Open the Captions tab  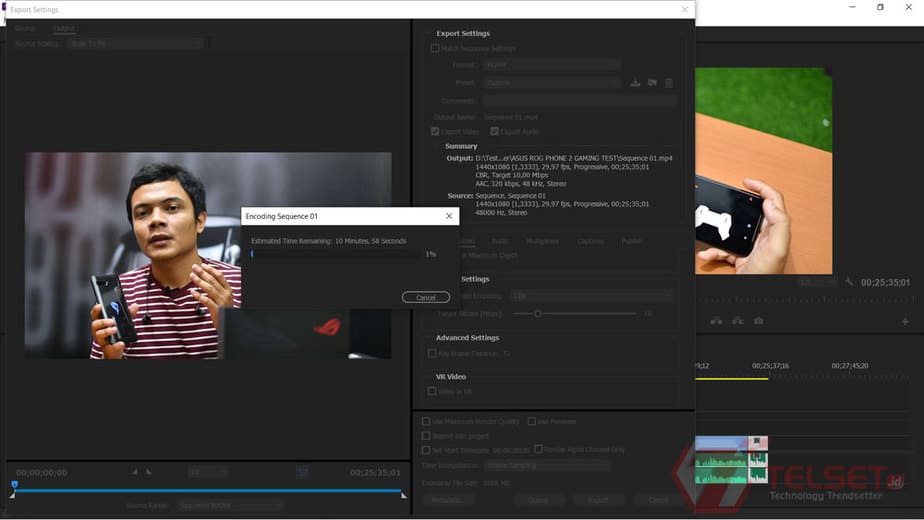tap(590, 241)
